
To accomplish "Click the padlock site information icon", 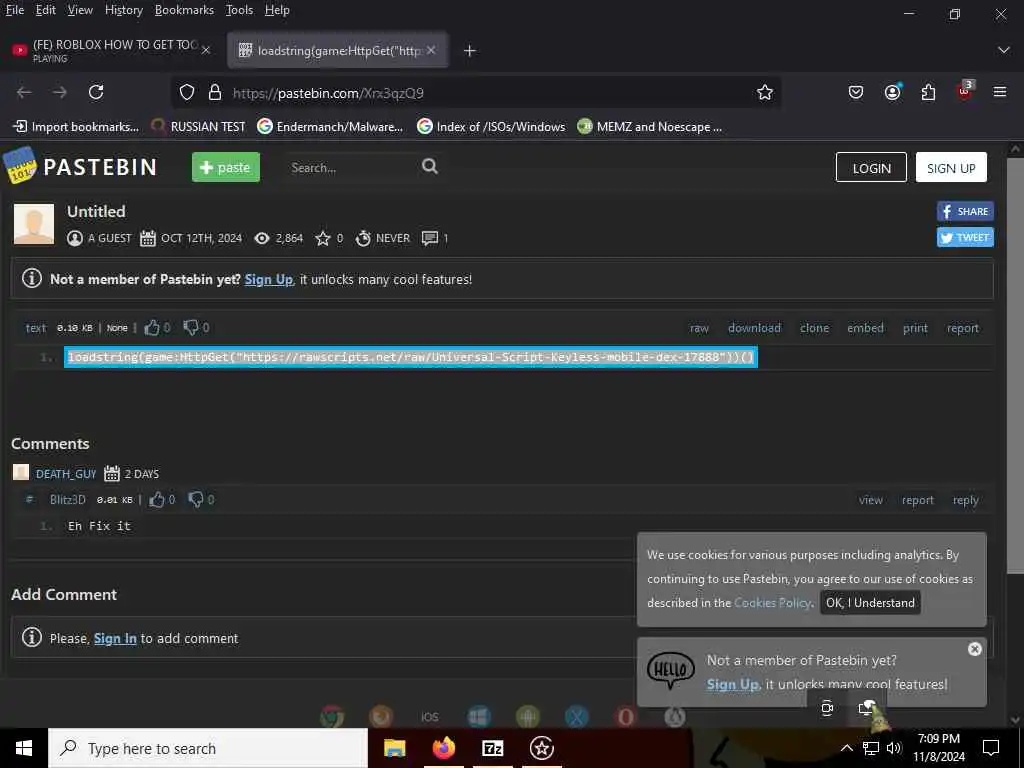I will coord(215,93).
